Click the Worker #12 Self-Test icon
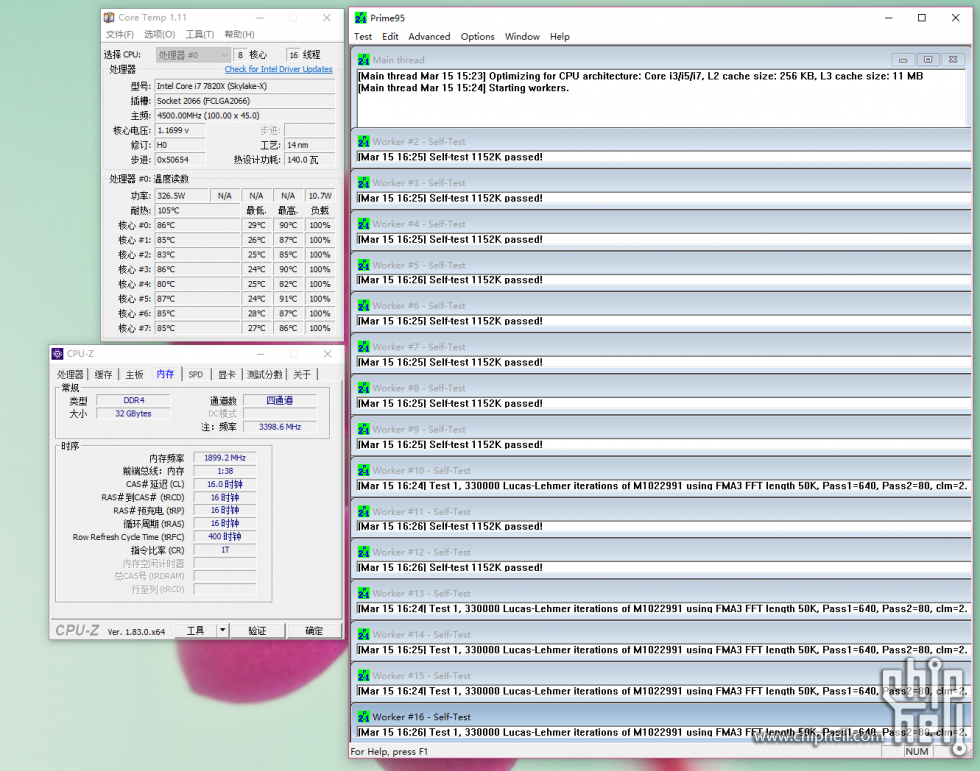 point(364,552)
